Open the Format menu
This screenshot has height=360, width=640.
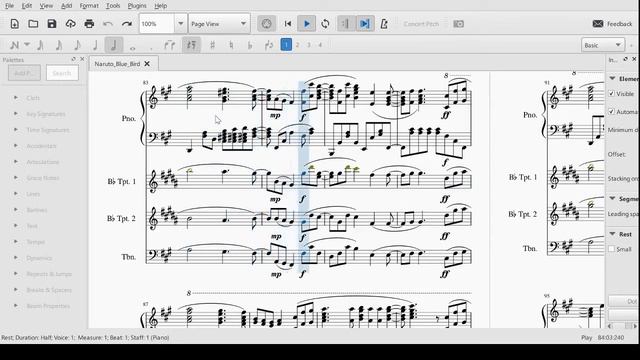pyautogui.click(x=89, y=6)
